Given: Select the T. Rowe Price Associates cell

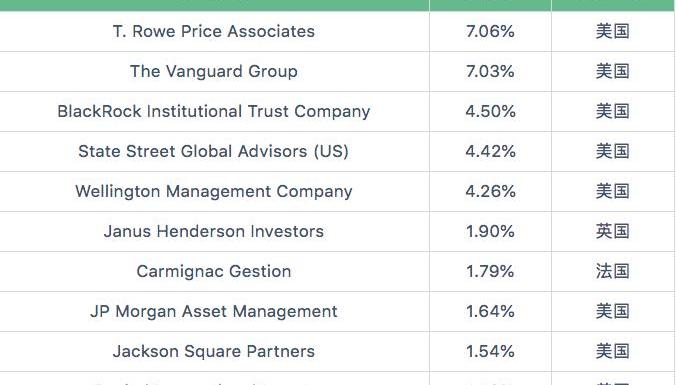Looking at the screenshot, I should tap(214, 31).
